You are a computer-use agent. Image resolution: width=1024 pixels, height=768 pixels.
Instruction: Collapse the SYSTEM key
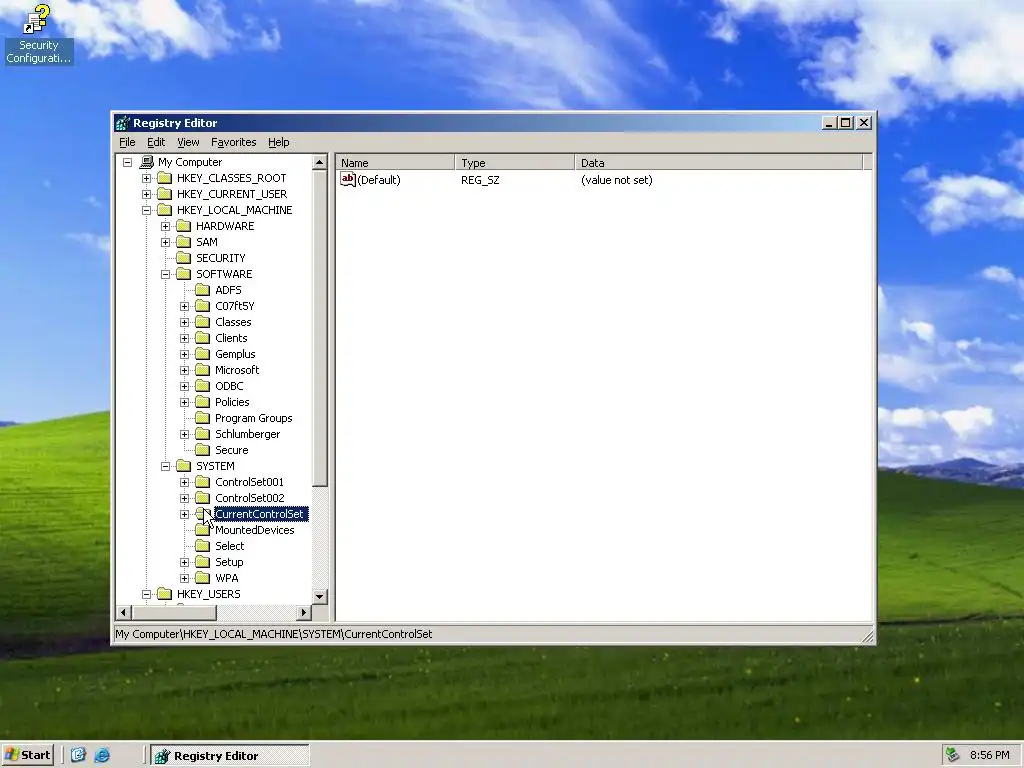coord(165,466)
